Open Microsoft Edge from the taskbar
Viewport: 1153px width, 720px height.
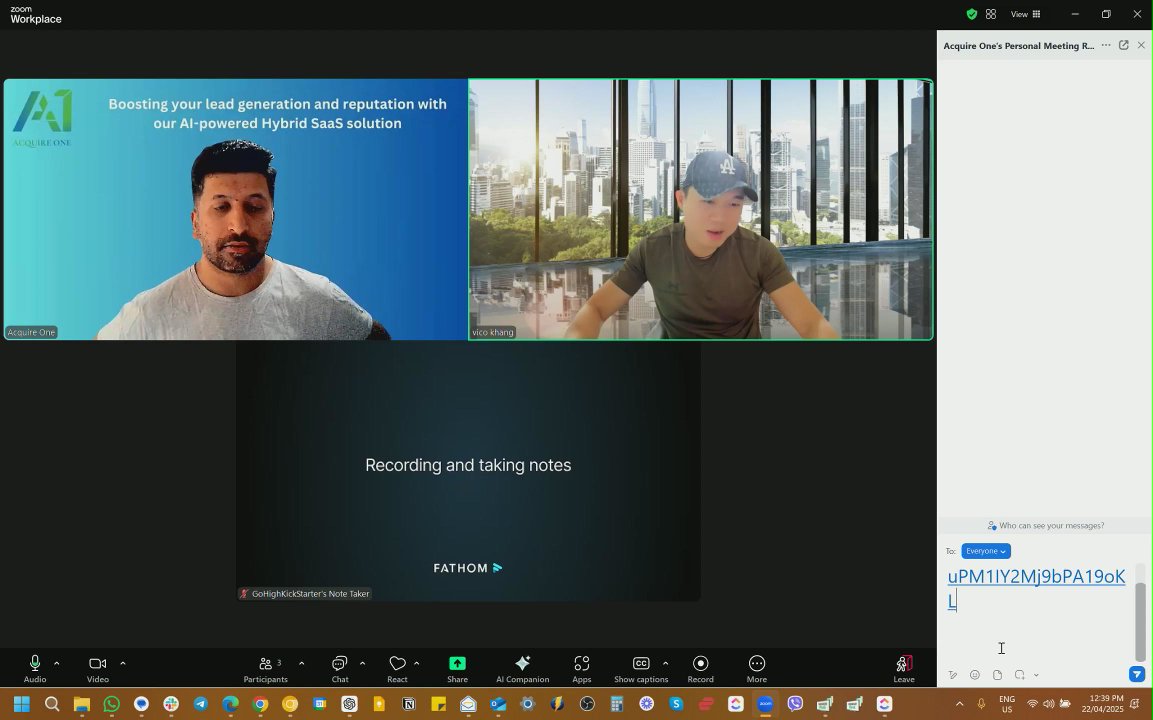click(230, 705)
